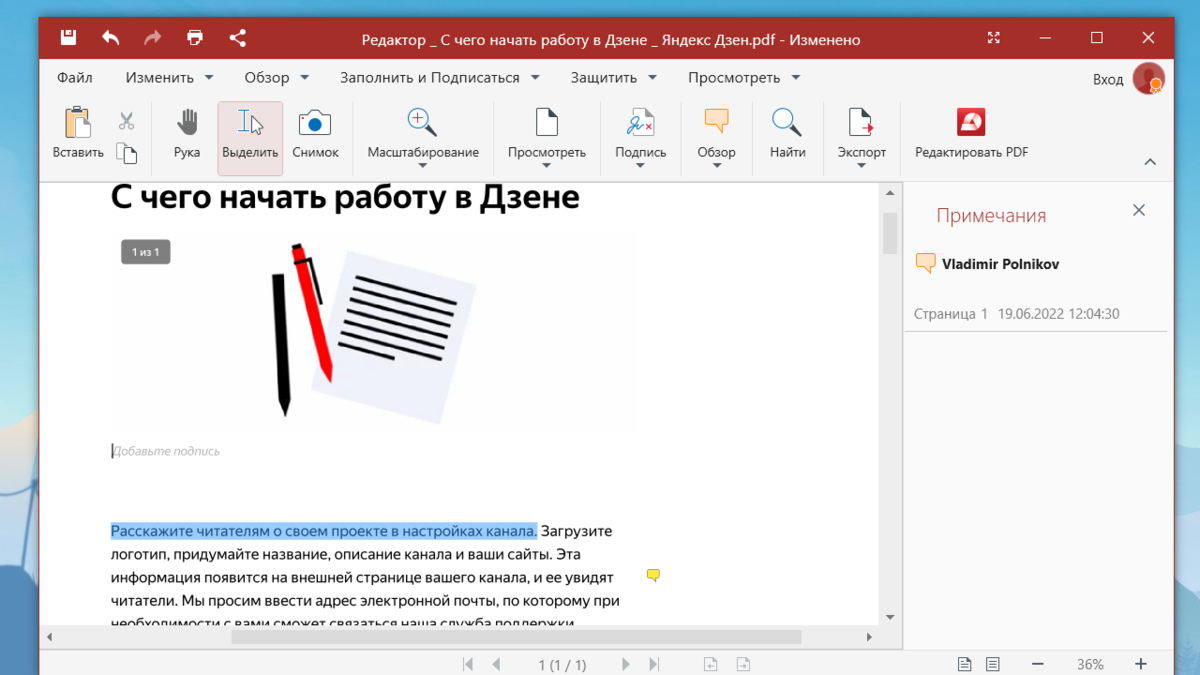Open the Просмотреть menu tab

click(x=745, y=77)
